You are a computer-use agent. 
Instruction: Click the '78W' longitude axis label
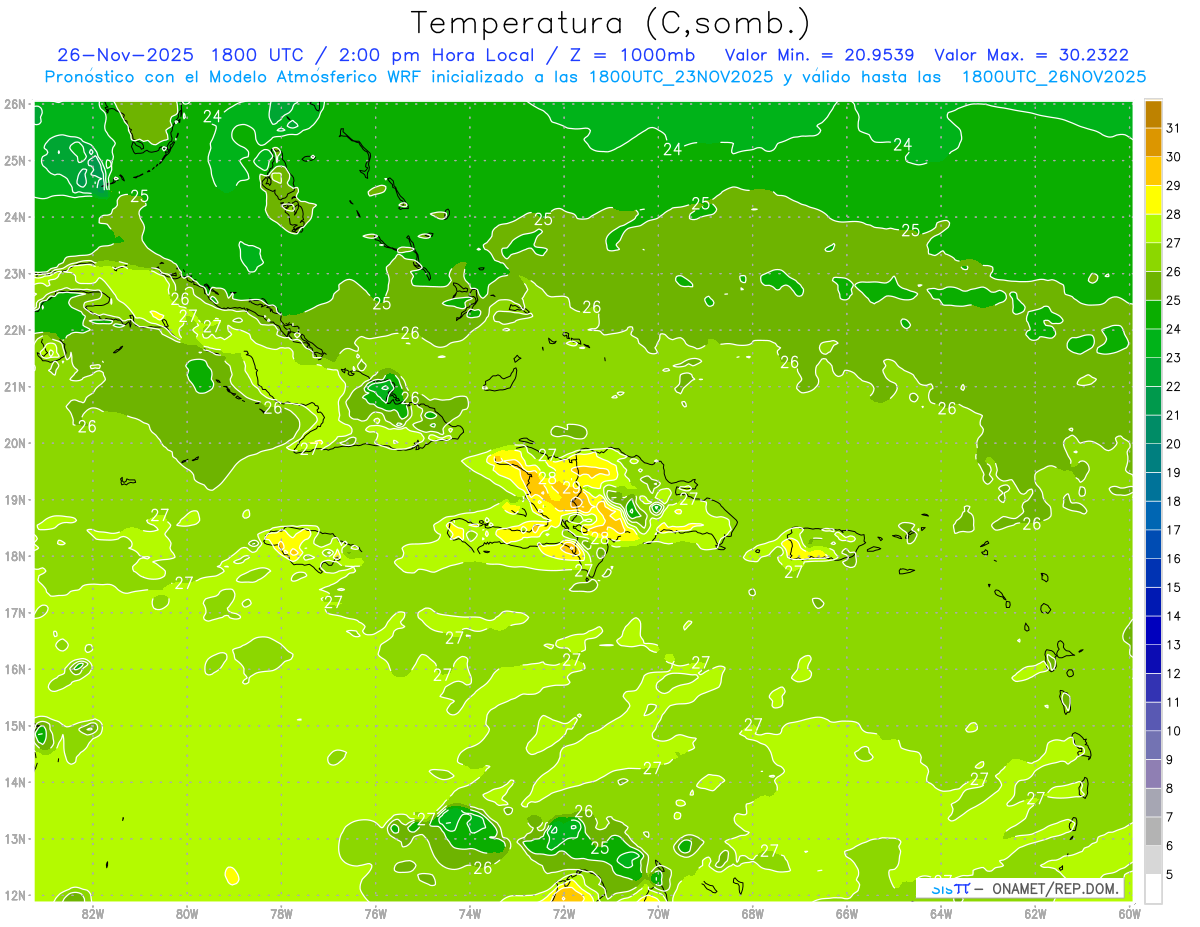[x=281, y=913]
